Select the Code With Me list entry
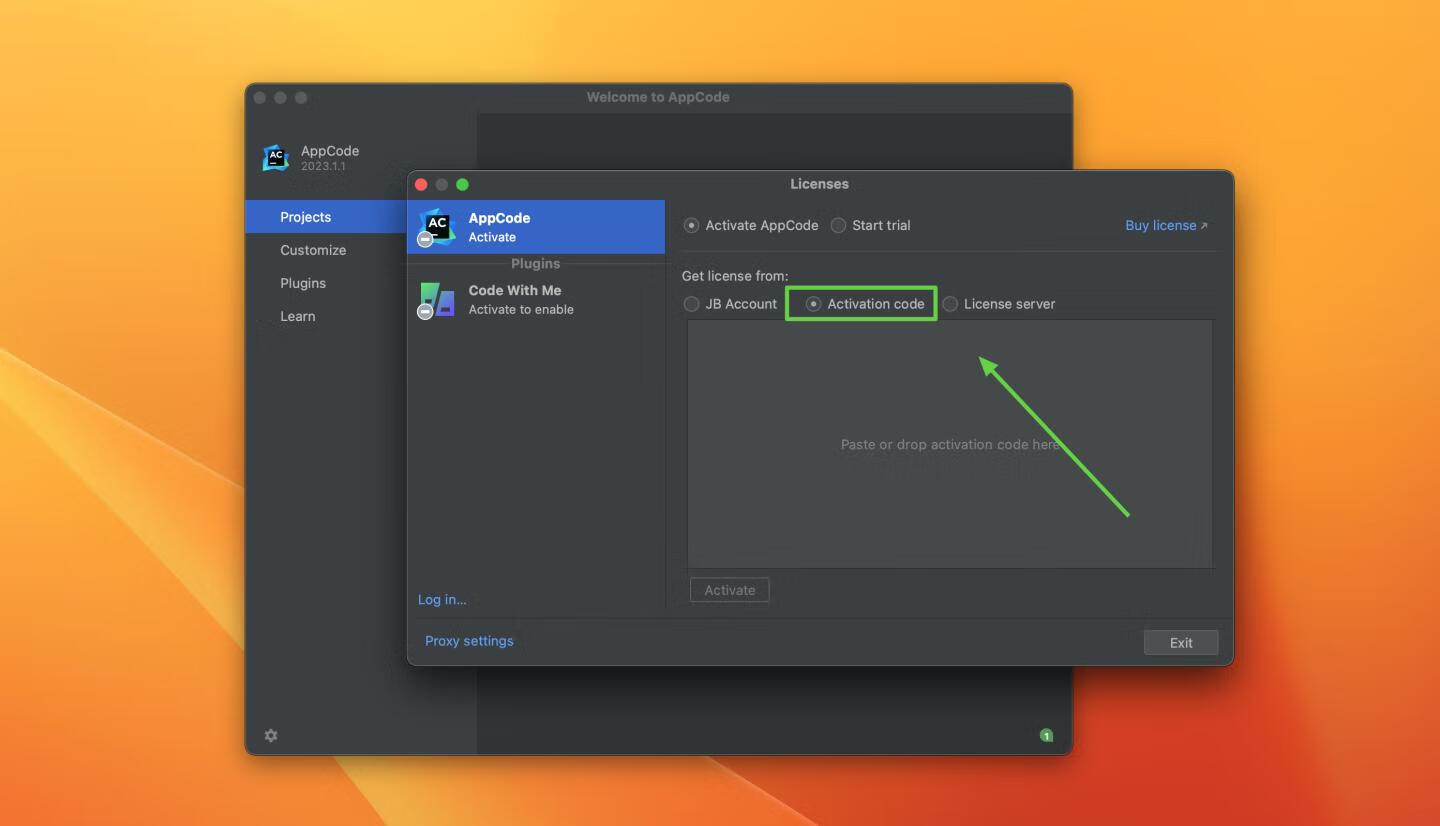The image size is (1440, 826). [536, 299]
